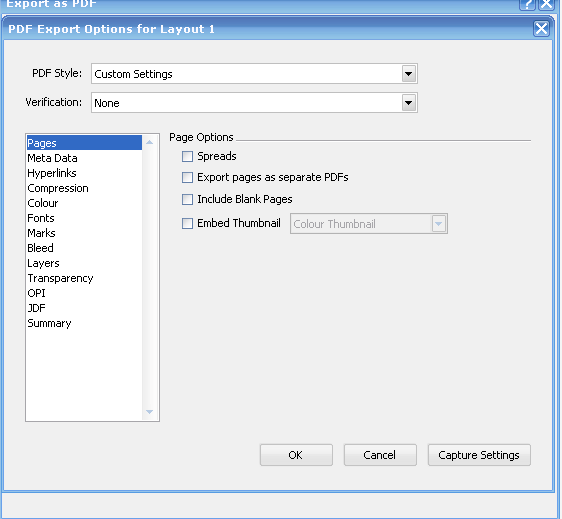Select Hyperlinks in the category list
The width and height of the screenshot is (562, 519).
pyautogui.click(x=52, y=173)
